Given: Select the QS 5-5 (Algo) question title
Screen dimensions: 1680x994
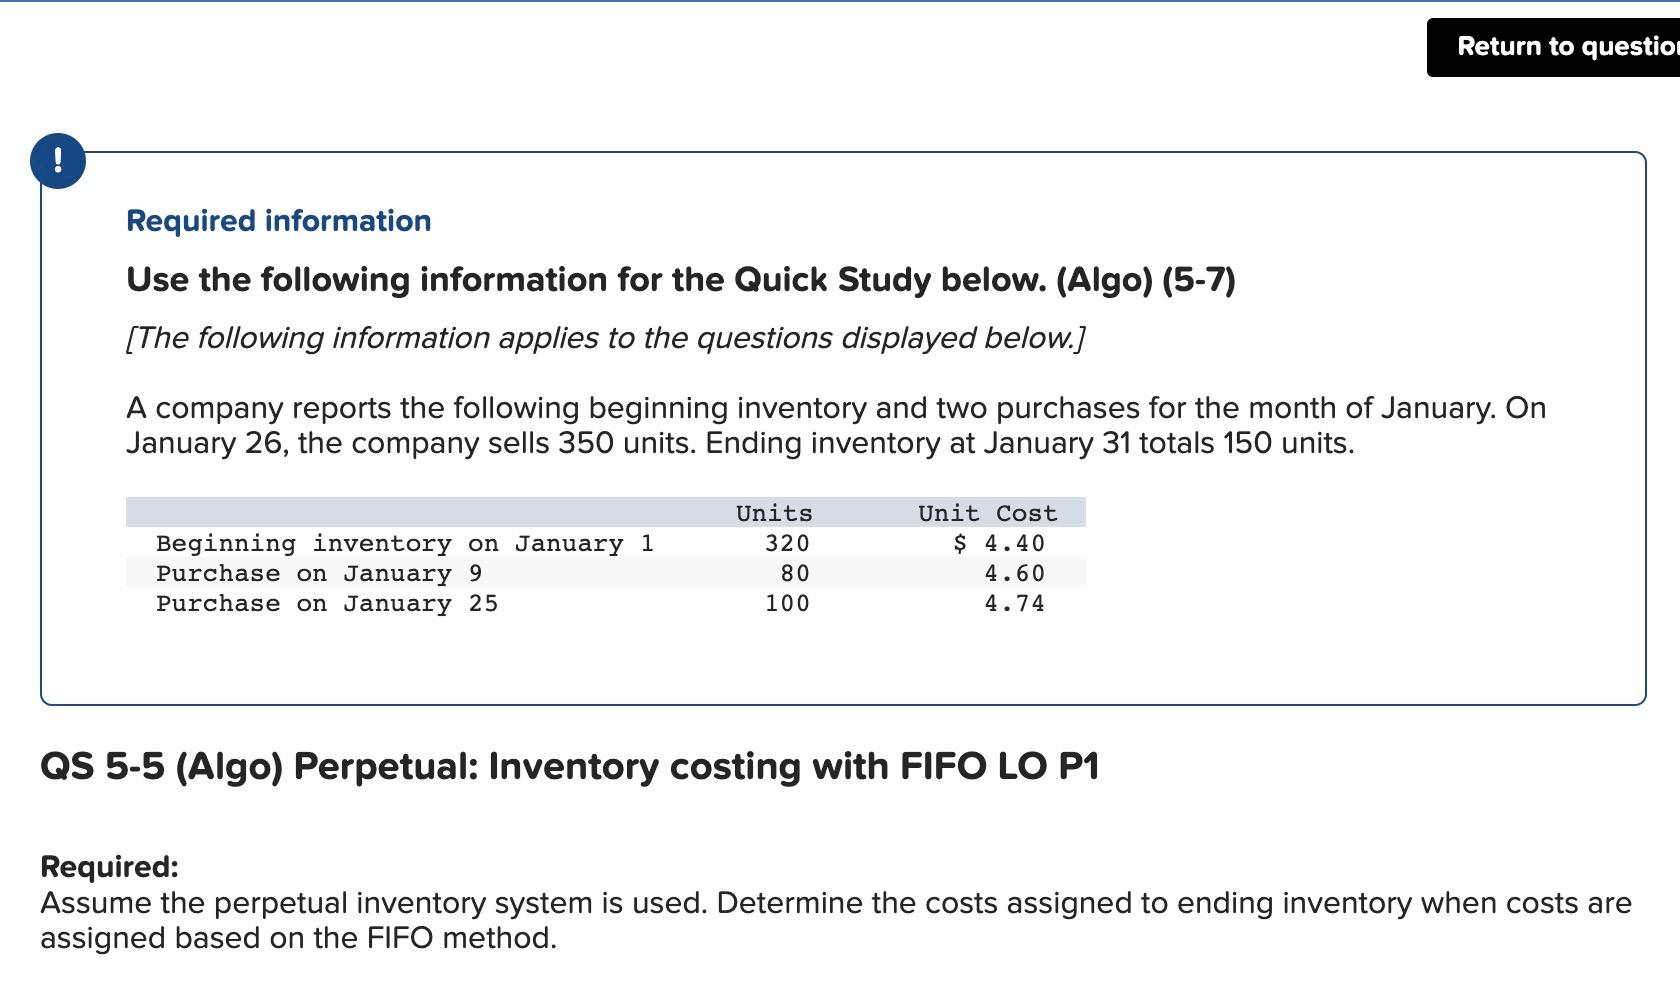Looking at the screenshot, I should click(x=570, y=766).
